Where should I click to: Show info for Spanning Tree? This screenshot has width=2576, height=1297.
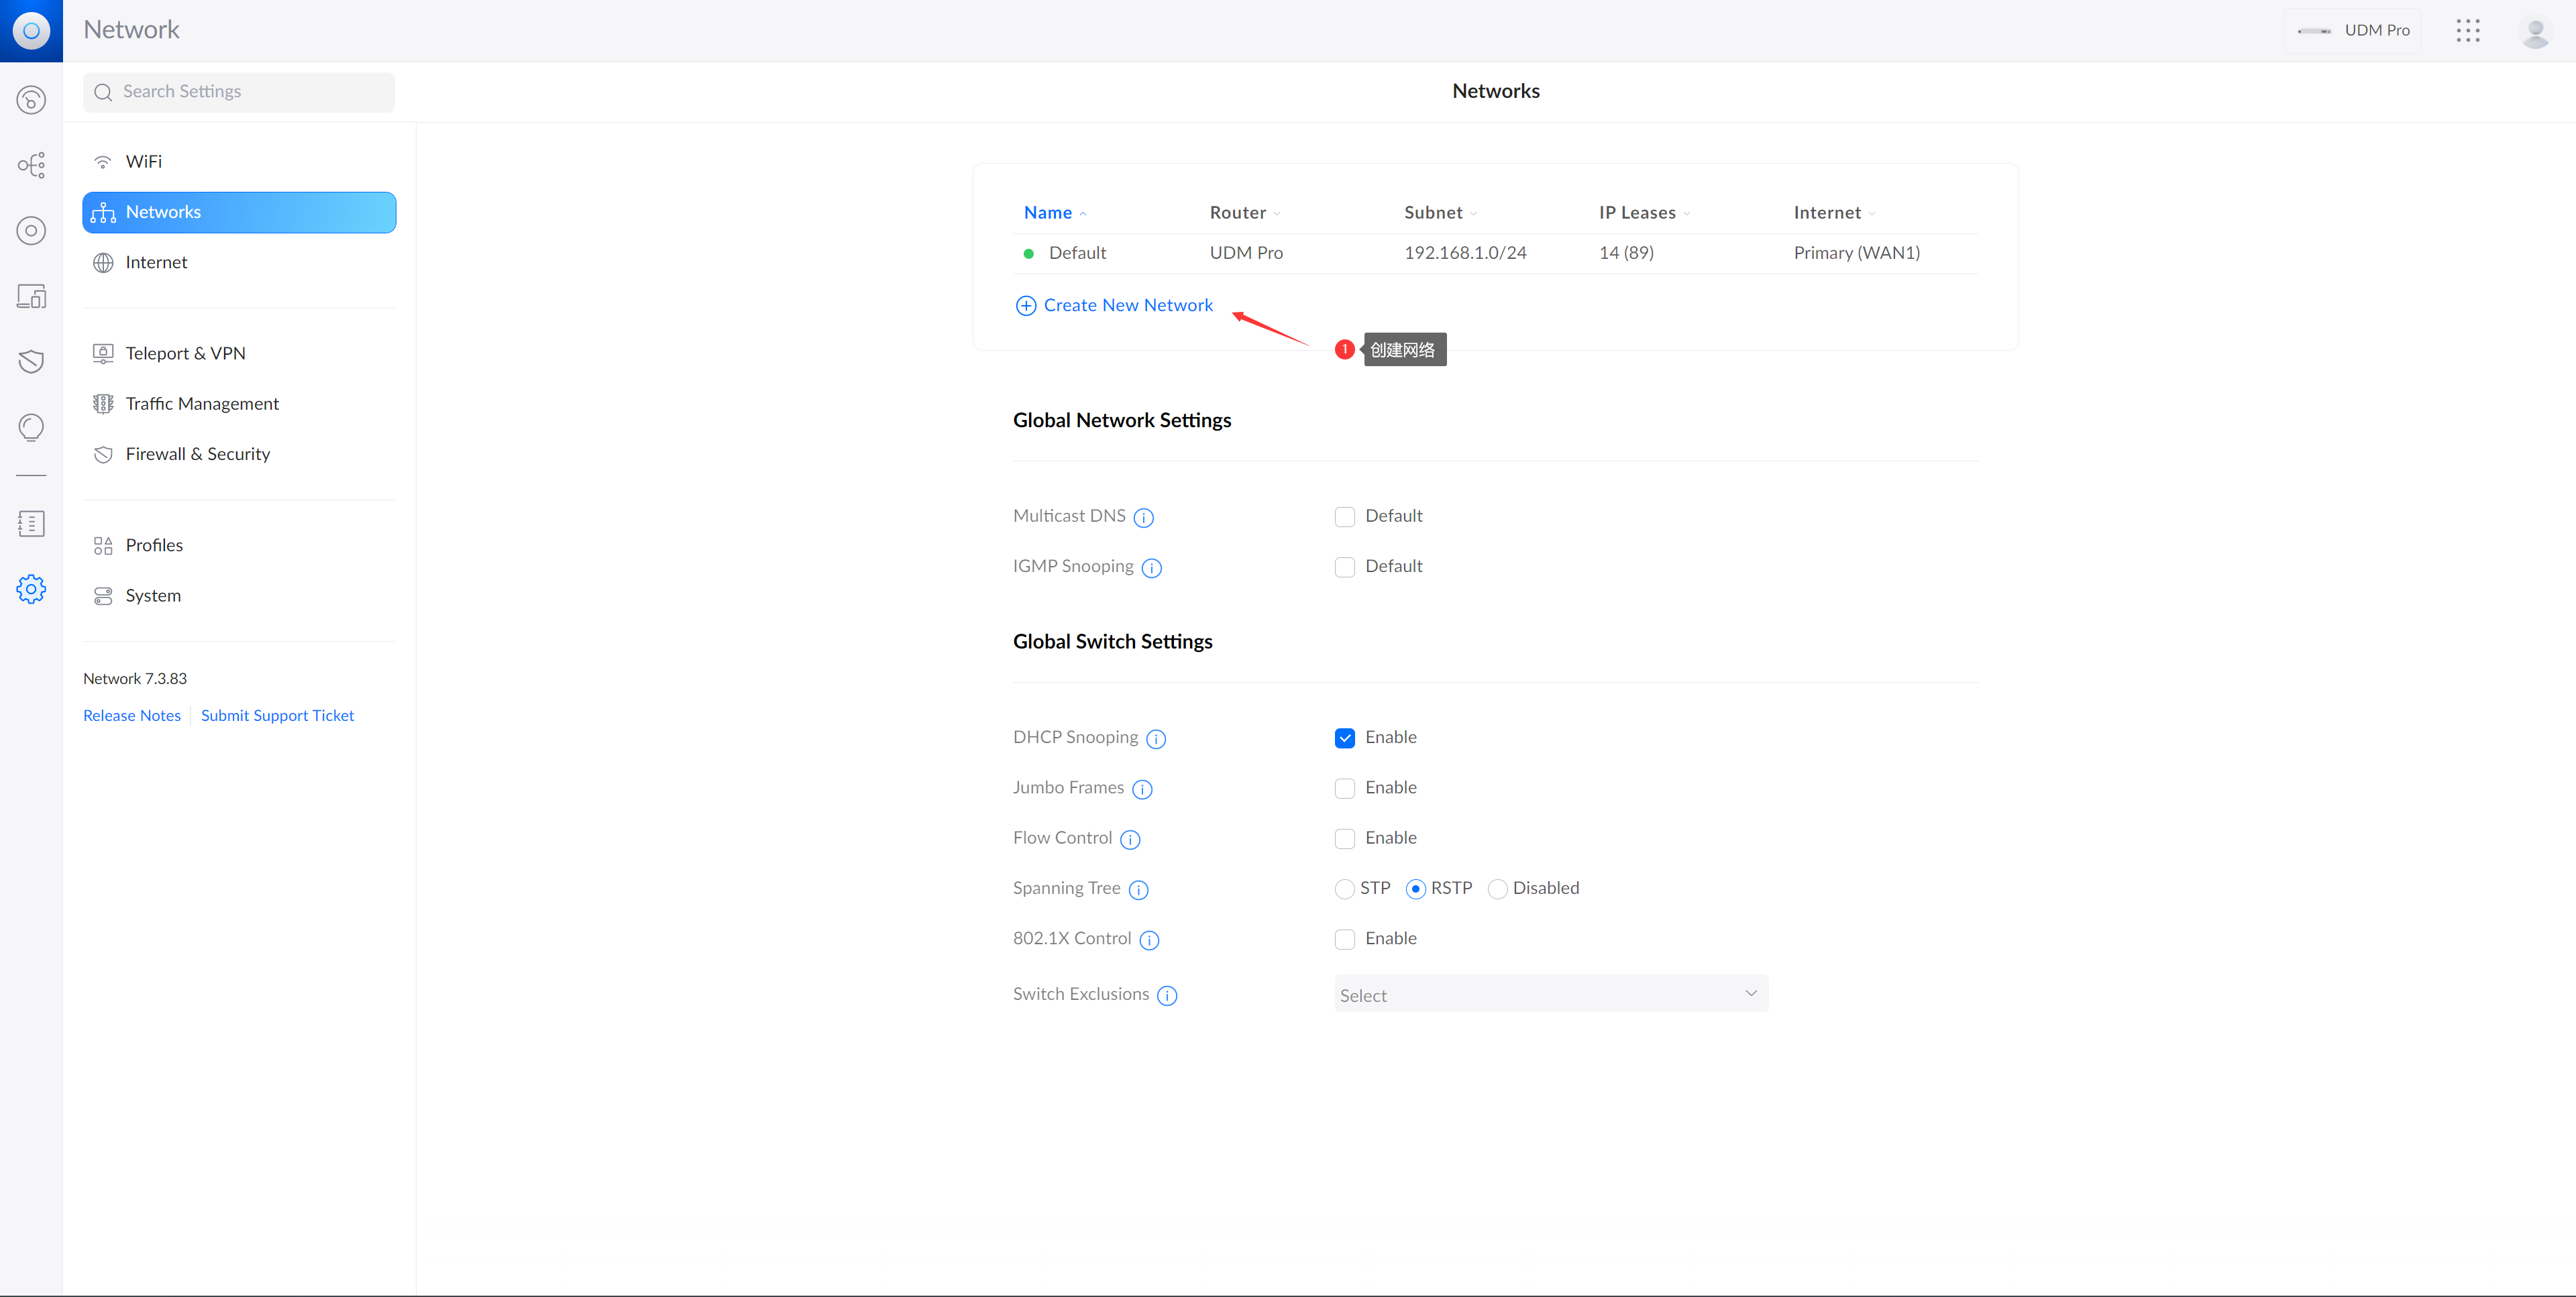1139,890
